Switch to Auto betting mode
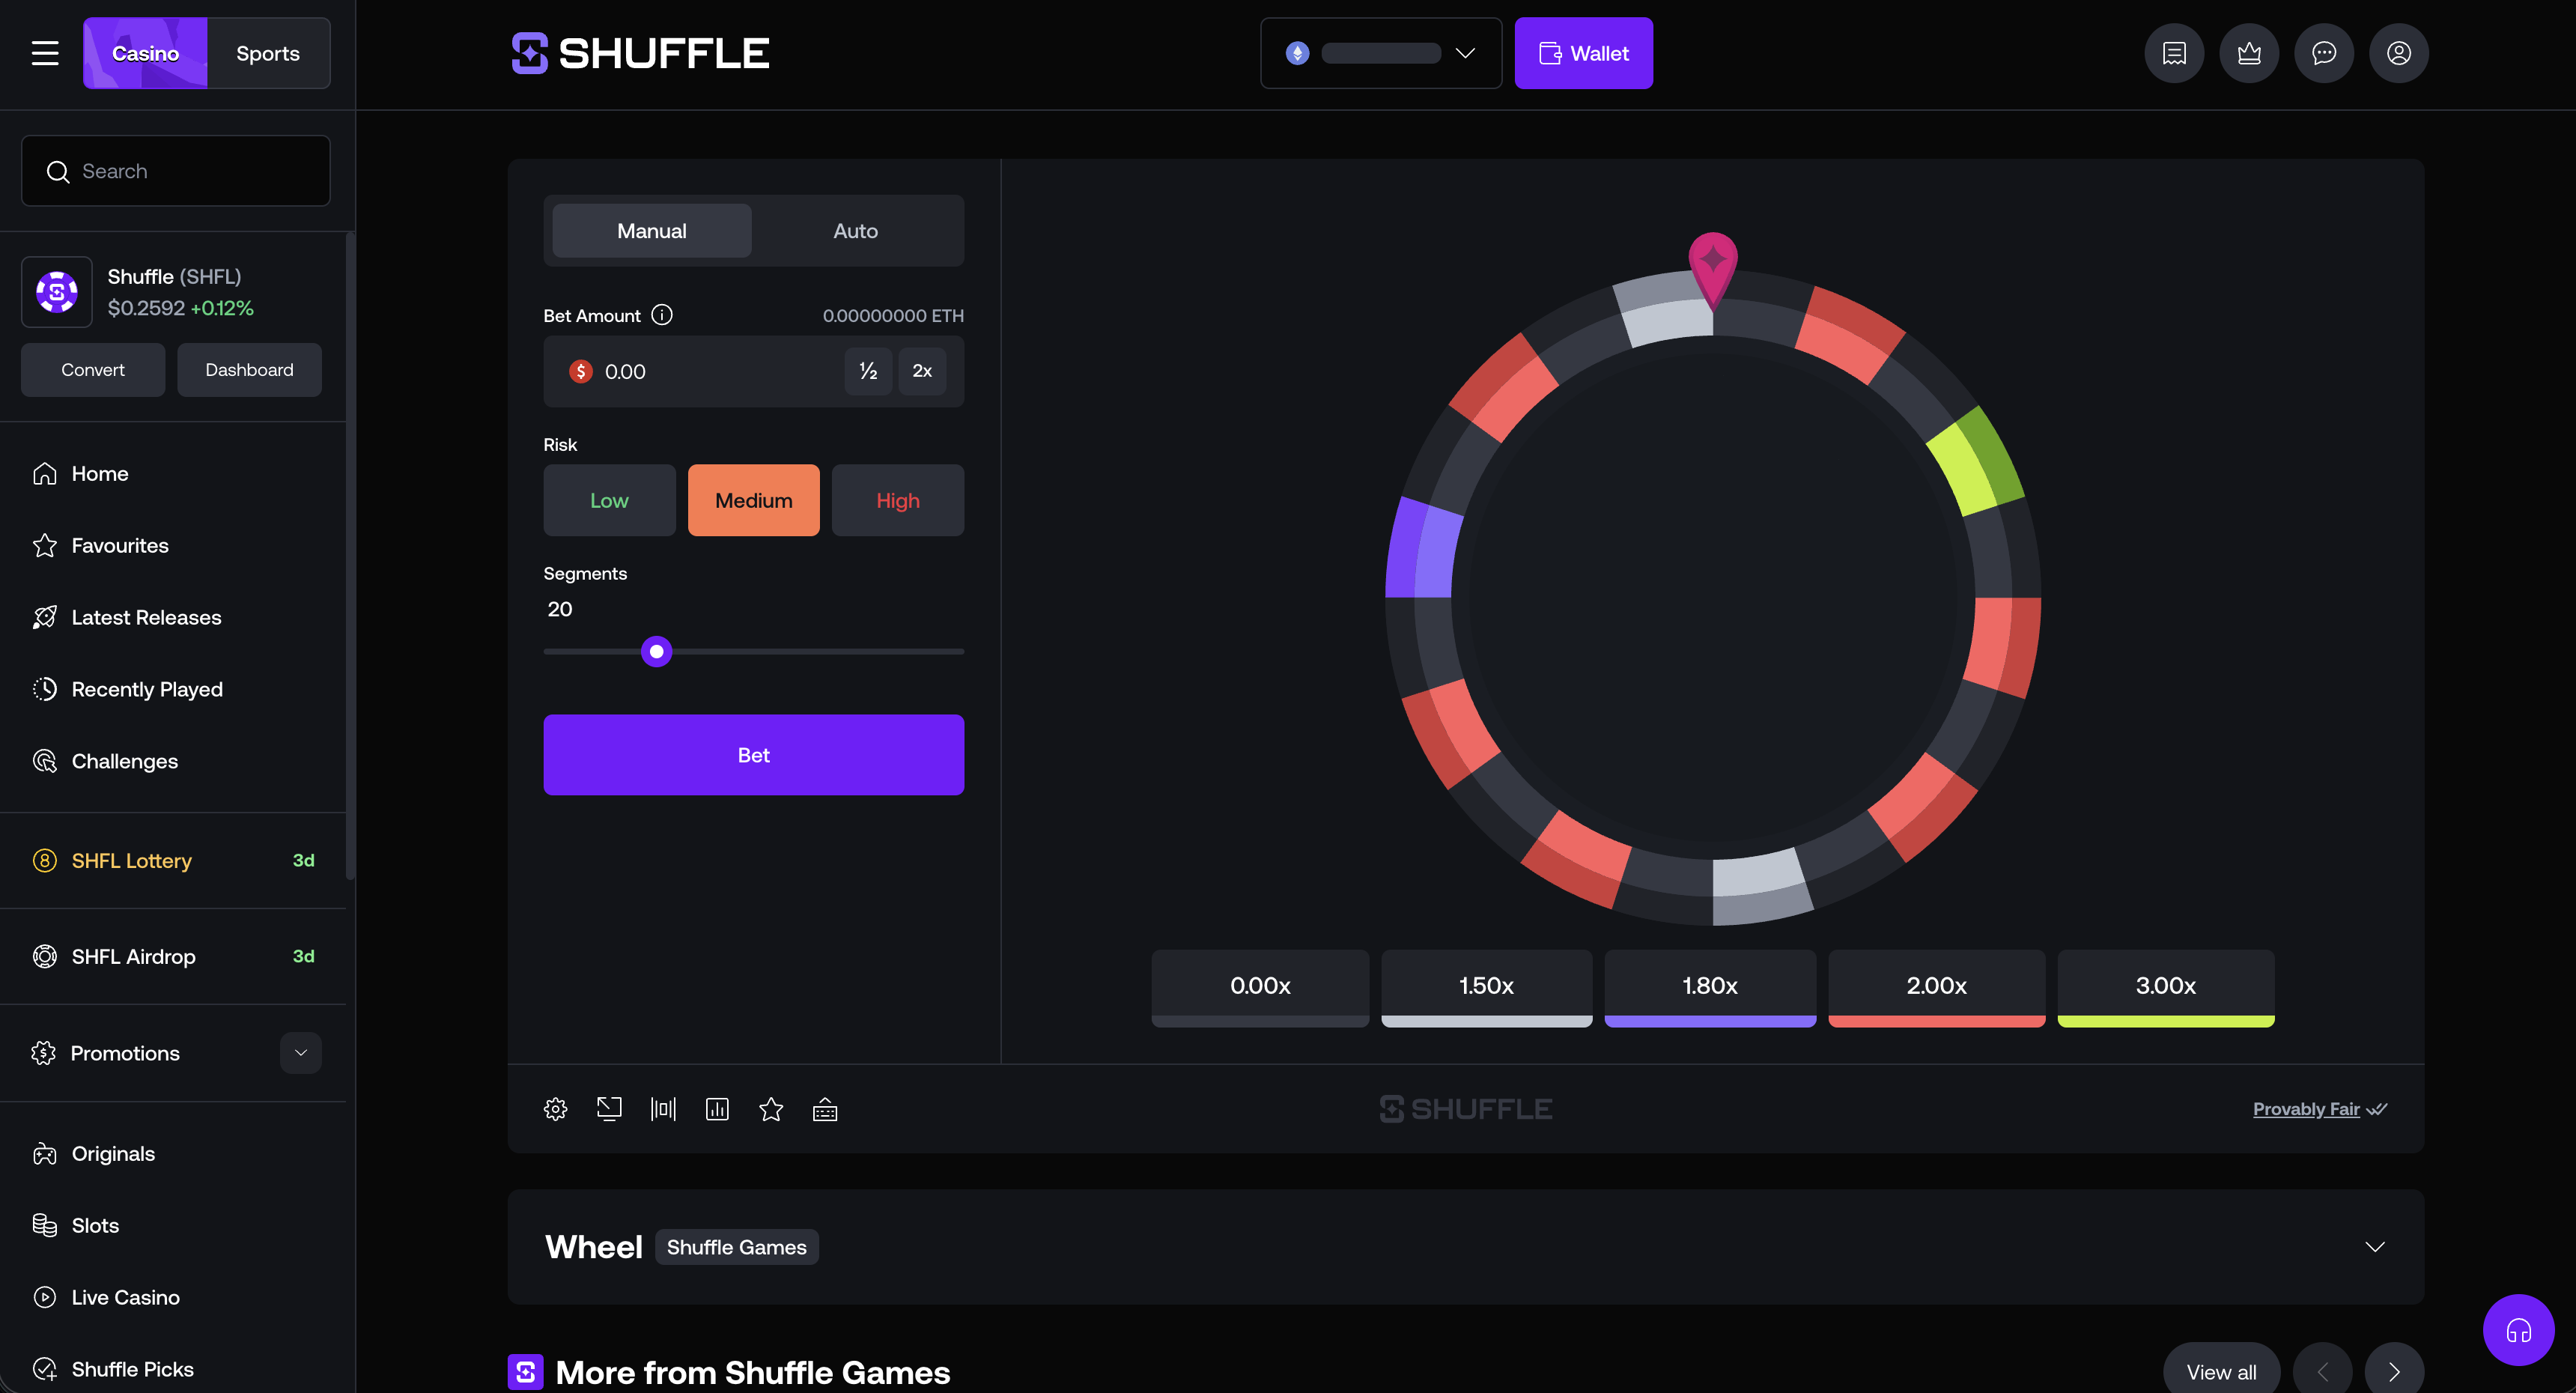Screen dimensions: 2576x1393 click(x=856, y=231)
